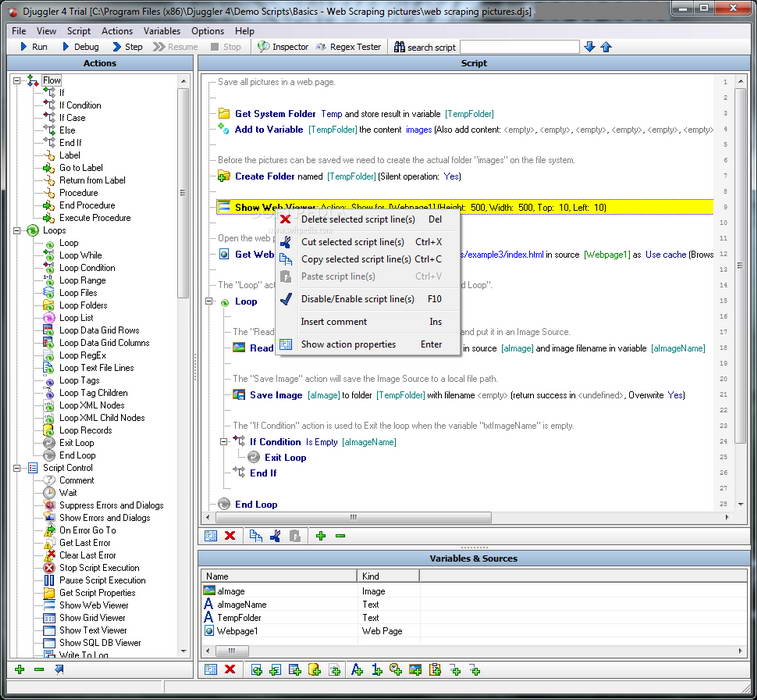Choose Cut selected script line(s)
Viewport: 757px width, 700px height.
[x=368, y=242]
